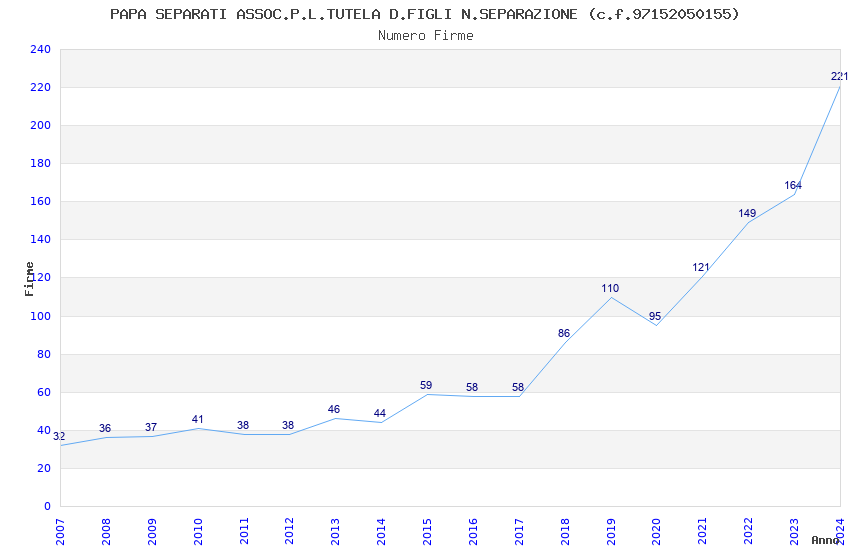Select the Numero Firme subtitle
The width and height of the screenshot is (850, 550).
point(426,35)
